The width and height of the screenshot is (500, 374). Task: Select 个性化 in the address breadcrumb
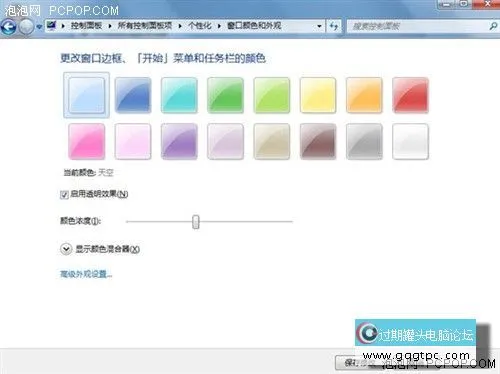(200, 26)
